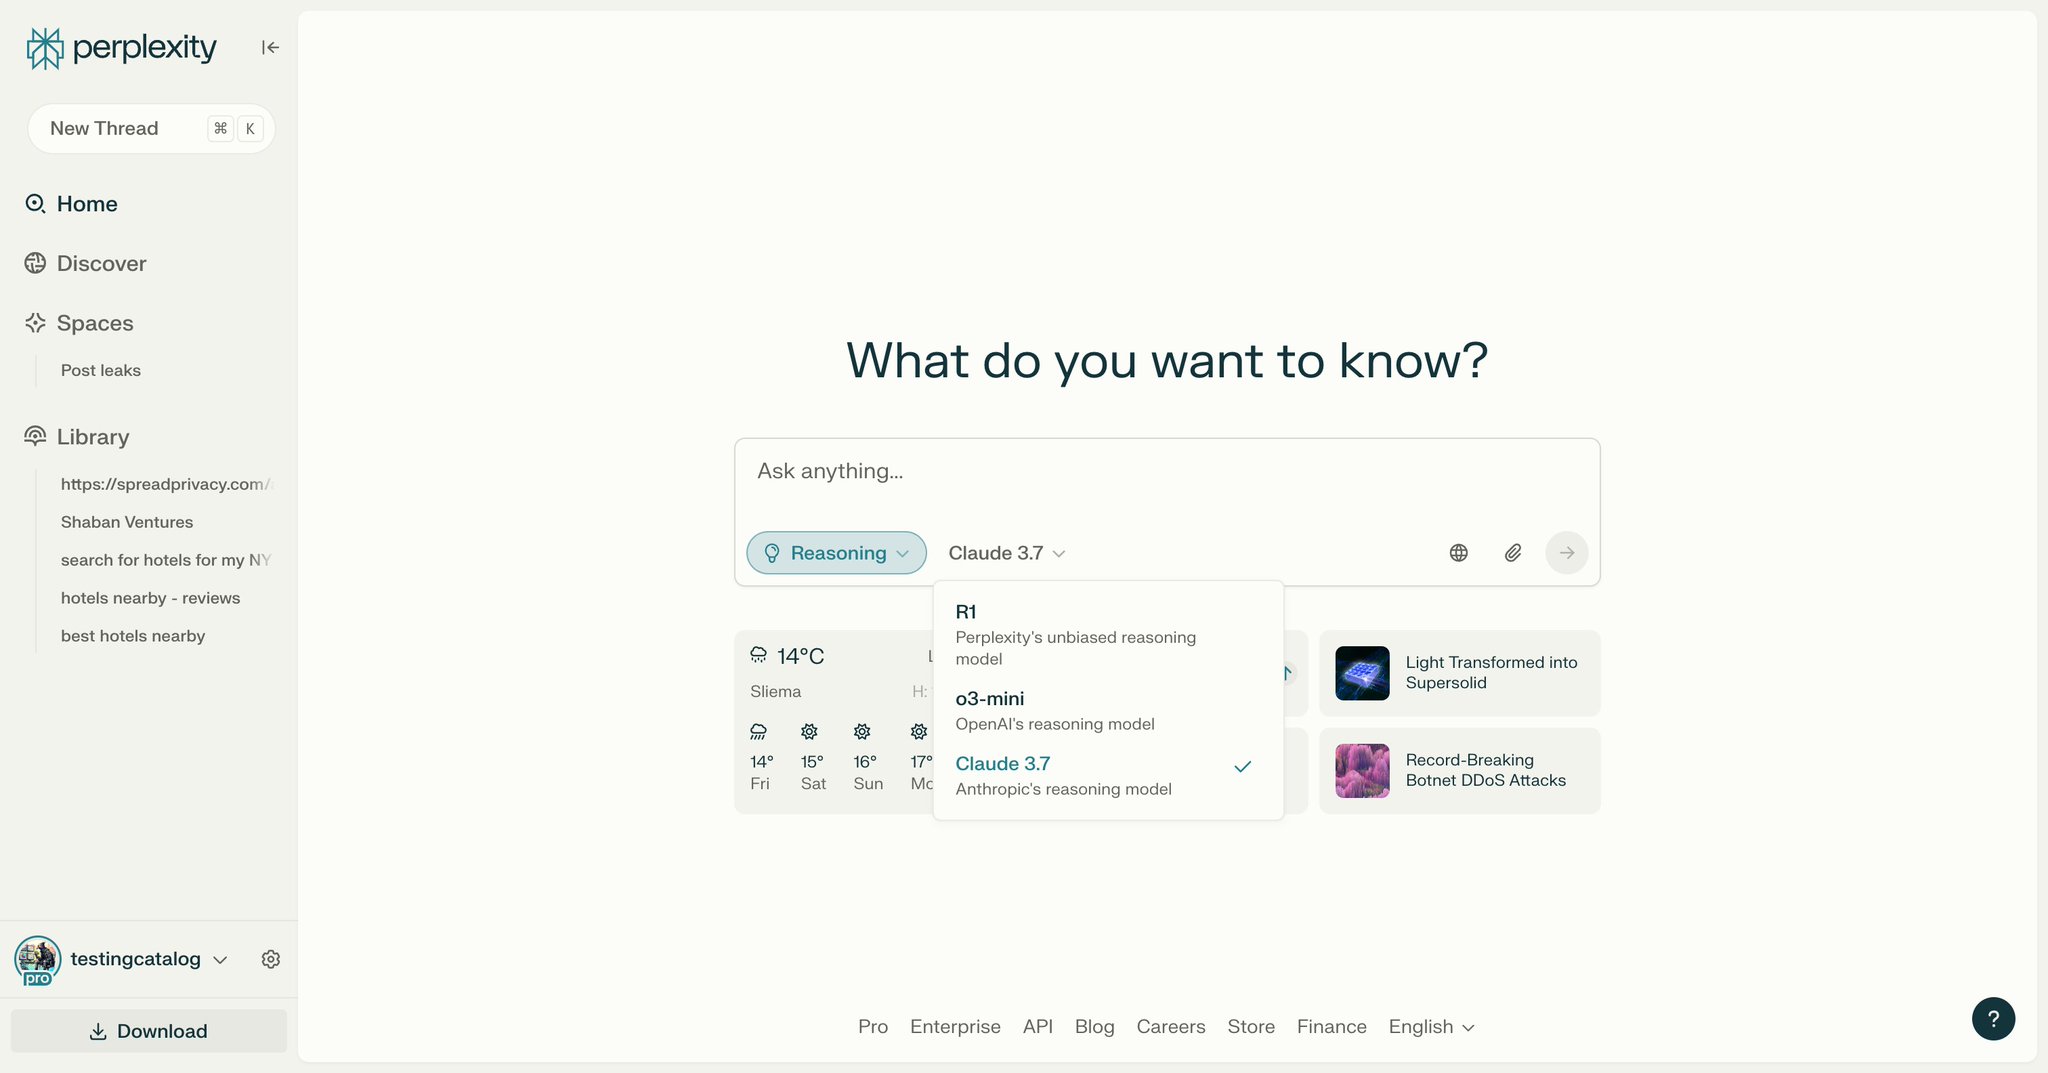The image size is (2048, 1073).
Task: Select Claude 3.7 checked option
Action: (1108, 775)
